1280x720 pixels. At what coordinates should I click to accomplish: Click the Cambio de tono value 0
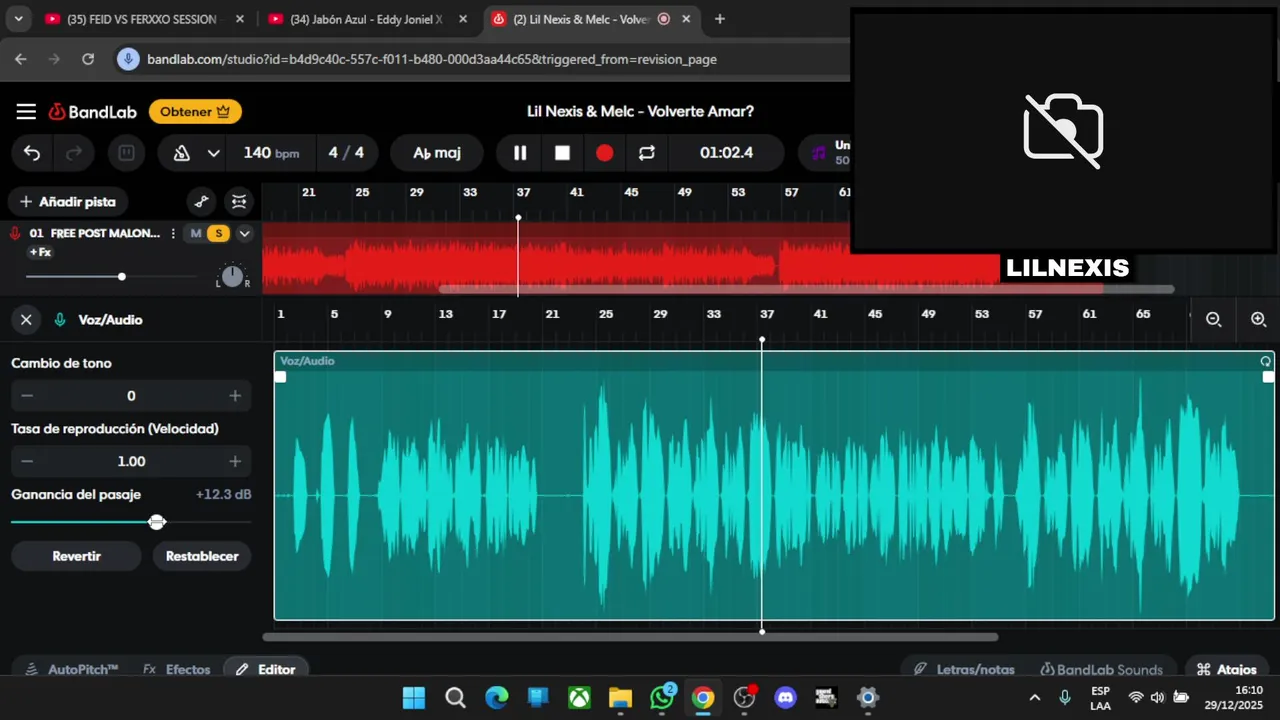131,396
